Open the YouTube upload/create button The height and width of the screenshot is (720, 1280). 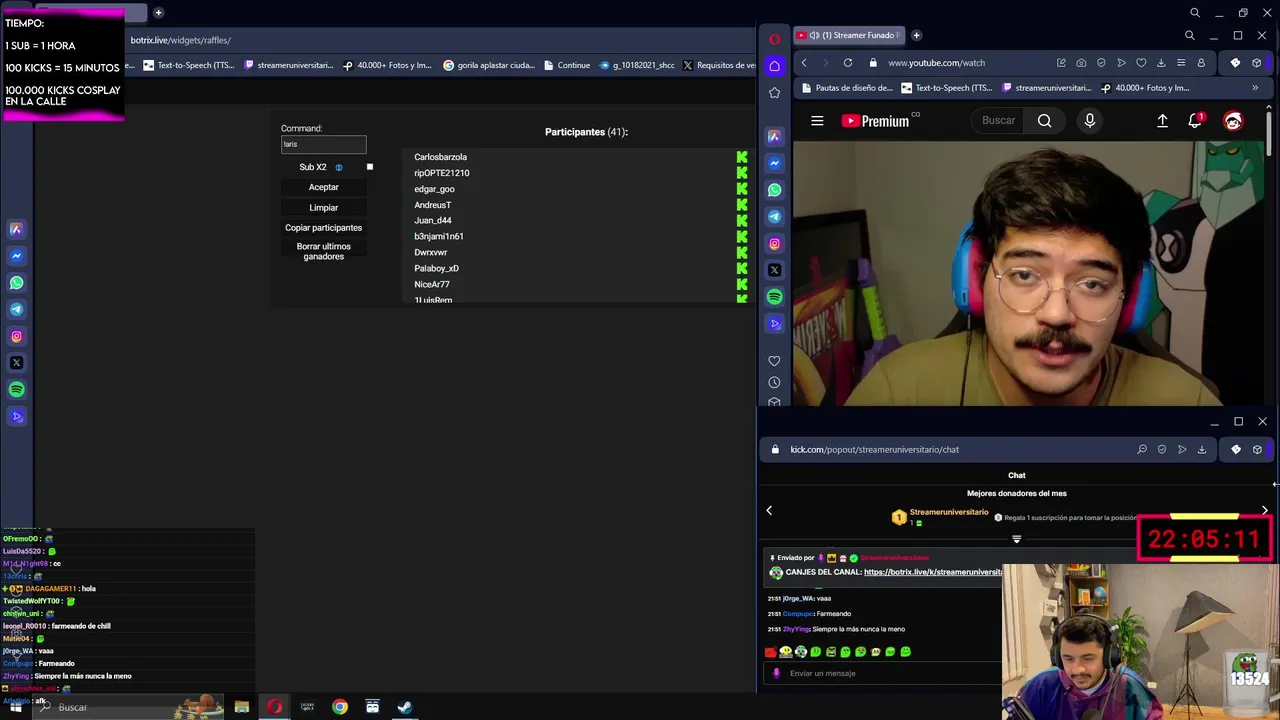tap(1162, 121)
